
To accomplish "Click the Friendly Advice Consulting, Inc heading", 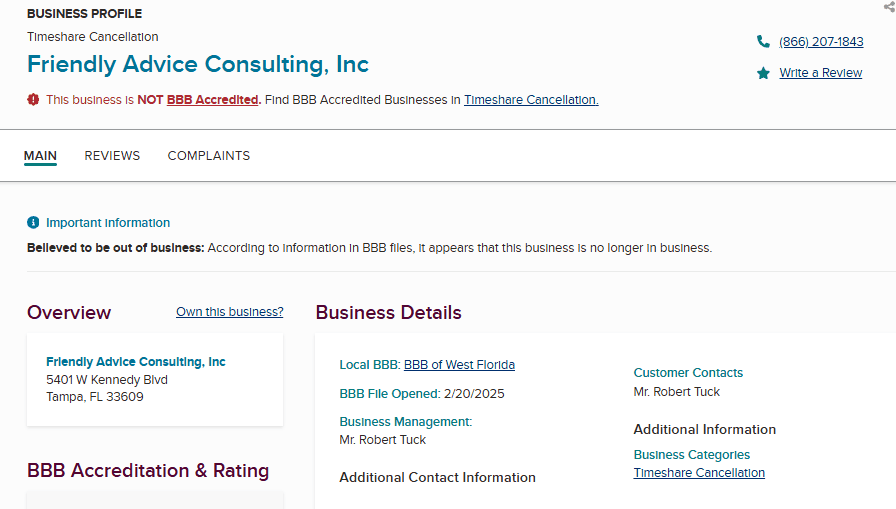I will point(198,65).
